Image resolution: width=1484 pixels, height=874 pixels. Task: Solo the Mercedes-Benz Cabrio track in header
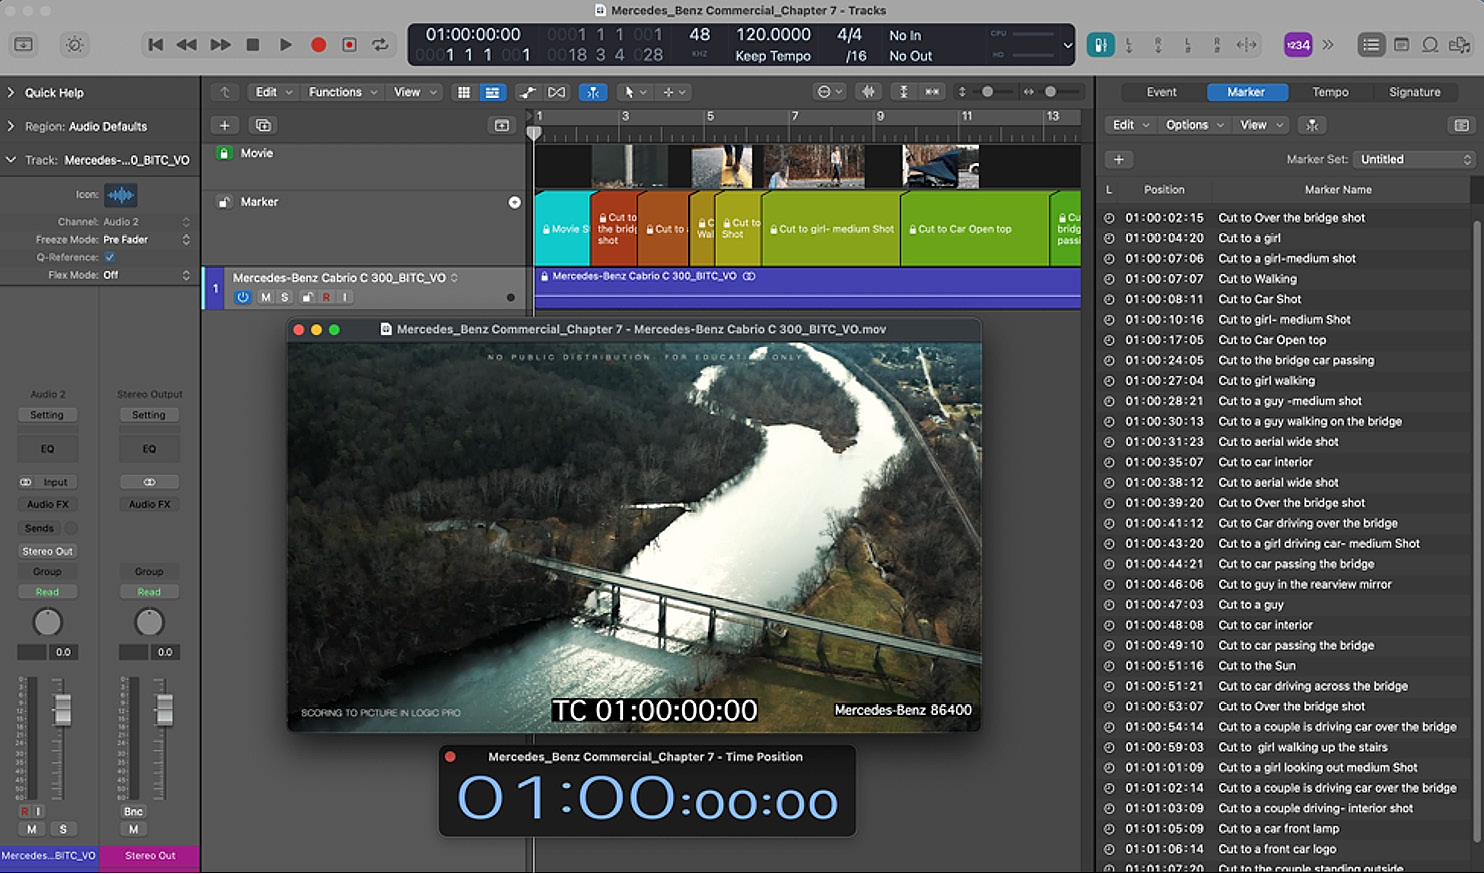[x=284, y=297]
